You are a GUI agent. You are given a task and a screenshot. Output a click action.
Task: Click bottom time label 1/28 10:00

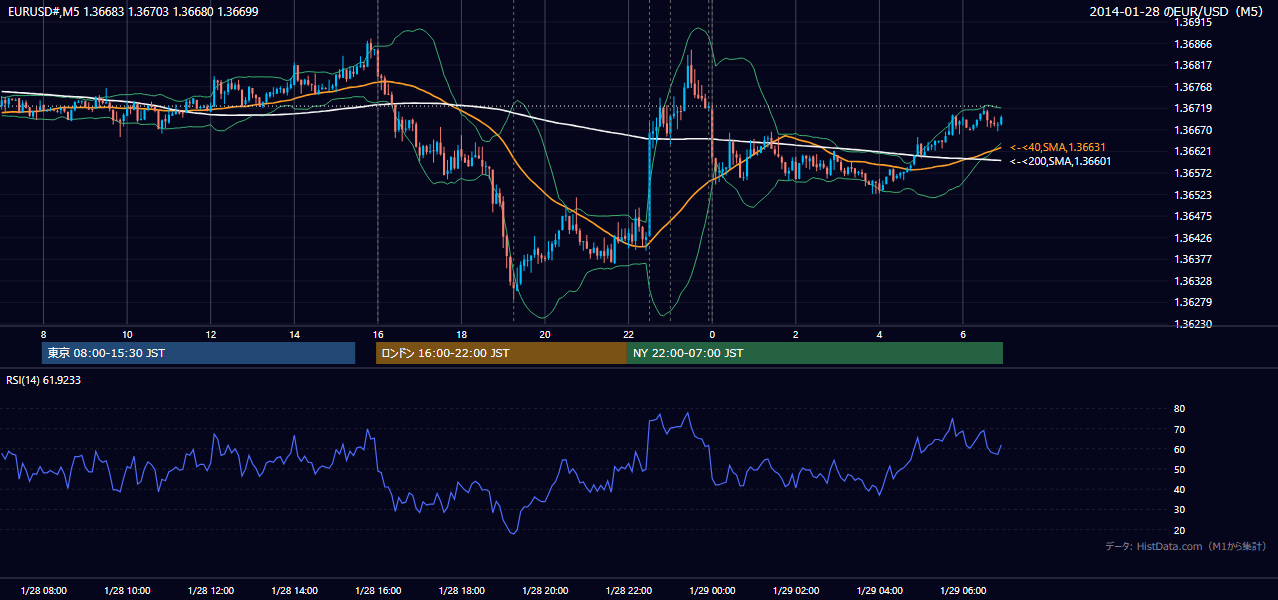tap(127, 590)
